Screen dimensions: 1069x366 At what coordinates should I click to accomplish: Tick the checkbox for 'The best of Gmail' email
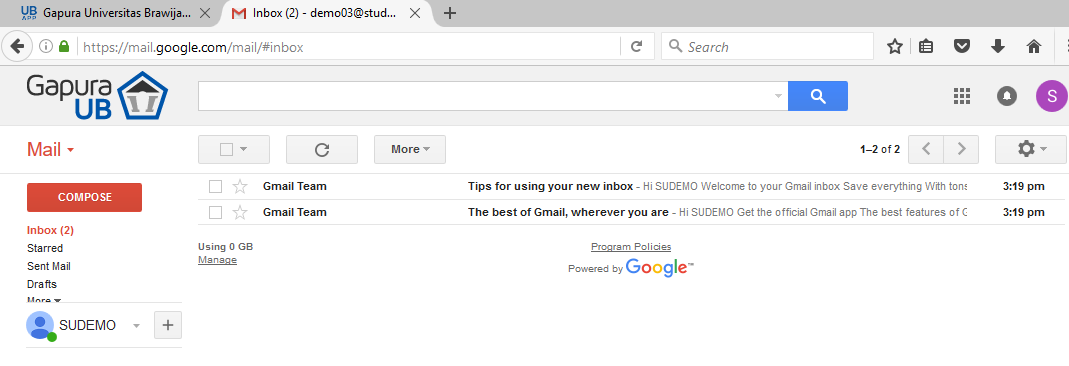[215, 213]
